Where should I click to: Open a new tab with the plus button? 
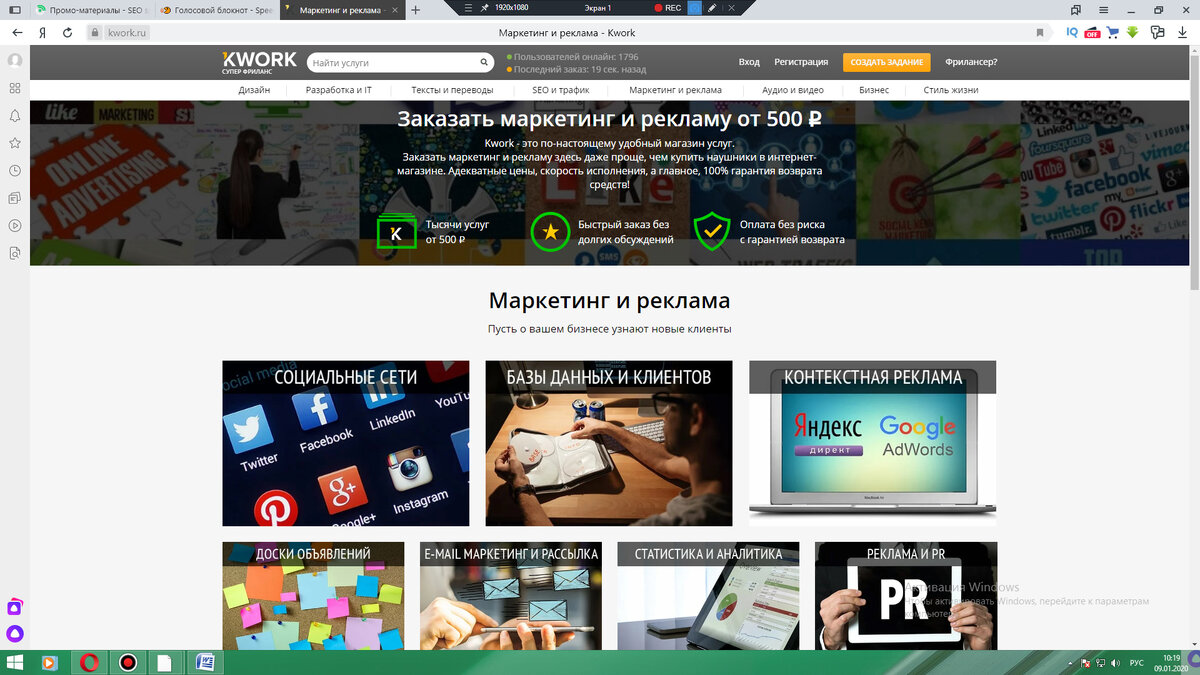click(x=416, y=9)
